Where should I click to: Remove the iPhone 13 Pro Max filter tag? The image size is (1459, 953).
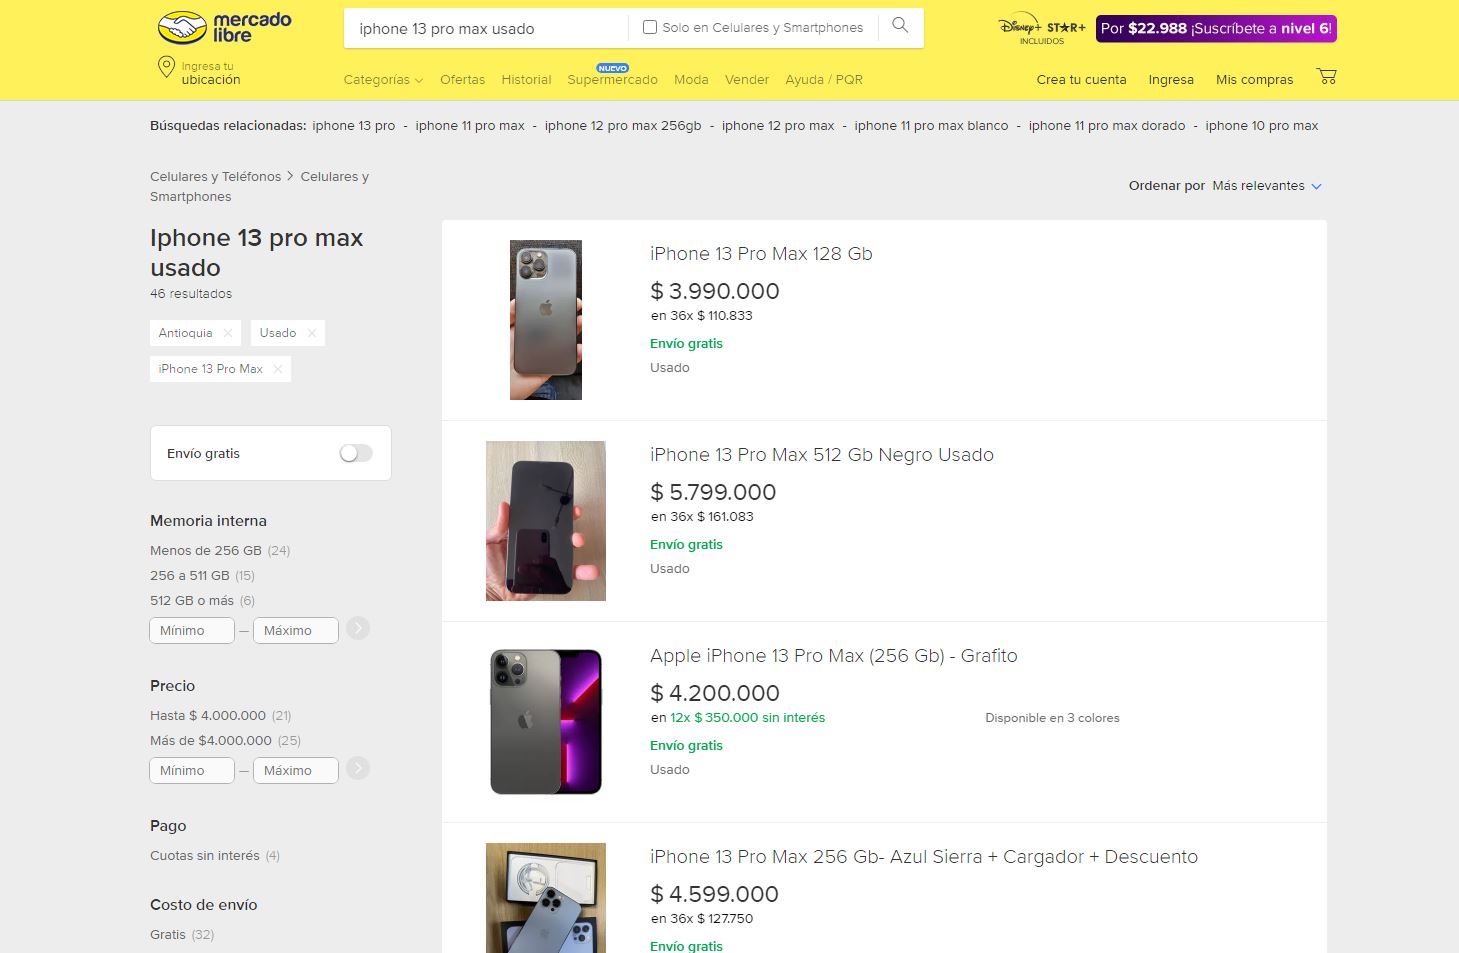point(278,369)
